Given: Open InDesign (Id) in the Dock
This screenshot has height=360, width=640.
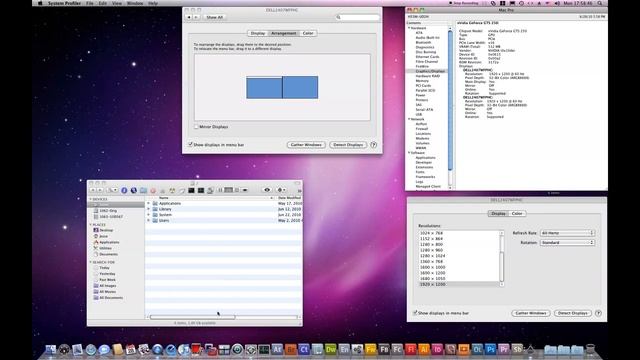Looking at the screenshot, I should pos(437,350).
